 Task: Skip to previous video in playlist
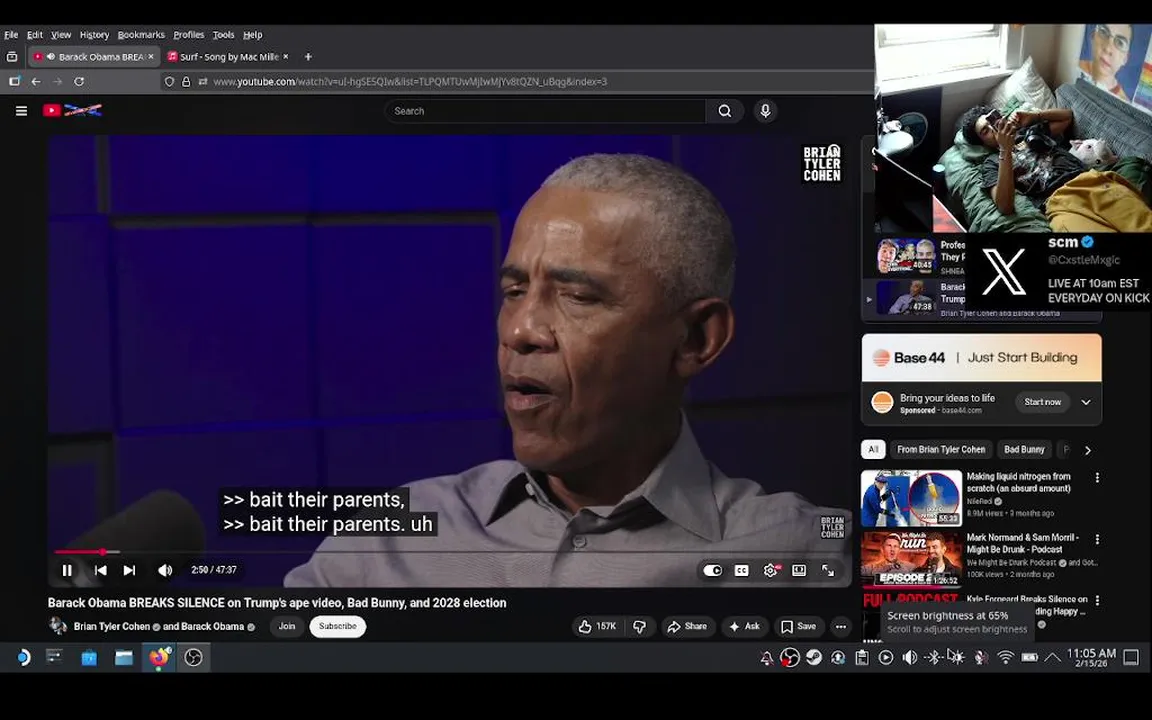(x=101, y=570)
